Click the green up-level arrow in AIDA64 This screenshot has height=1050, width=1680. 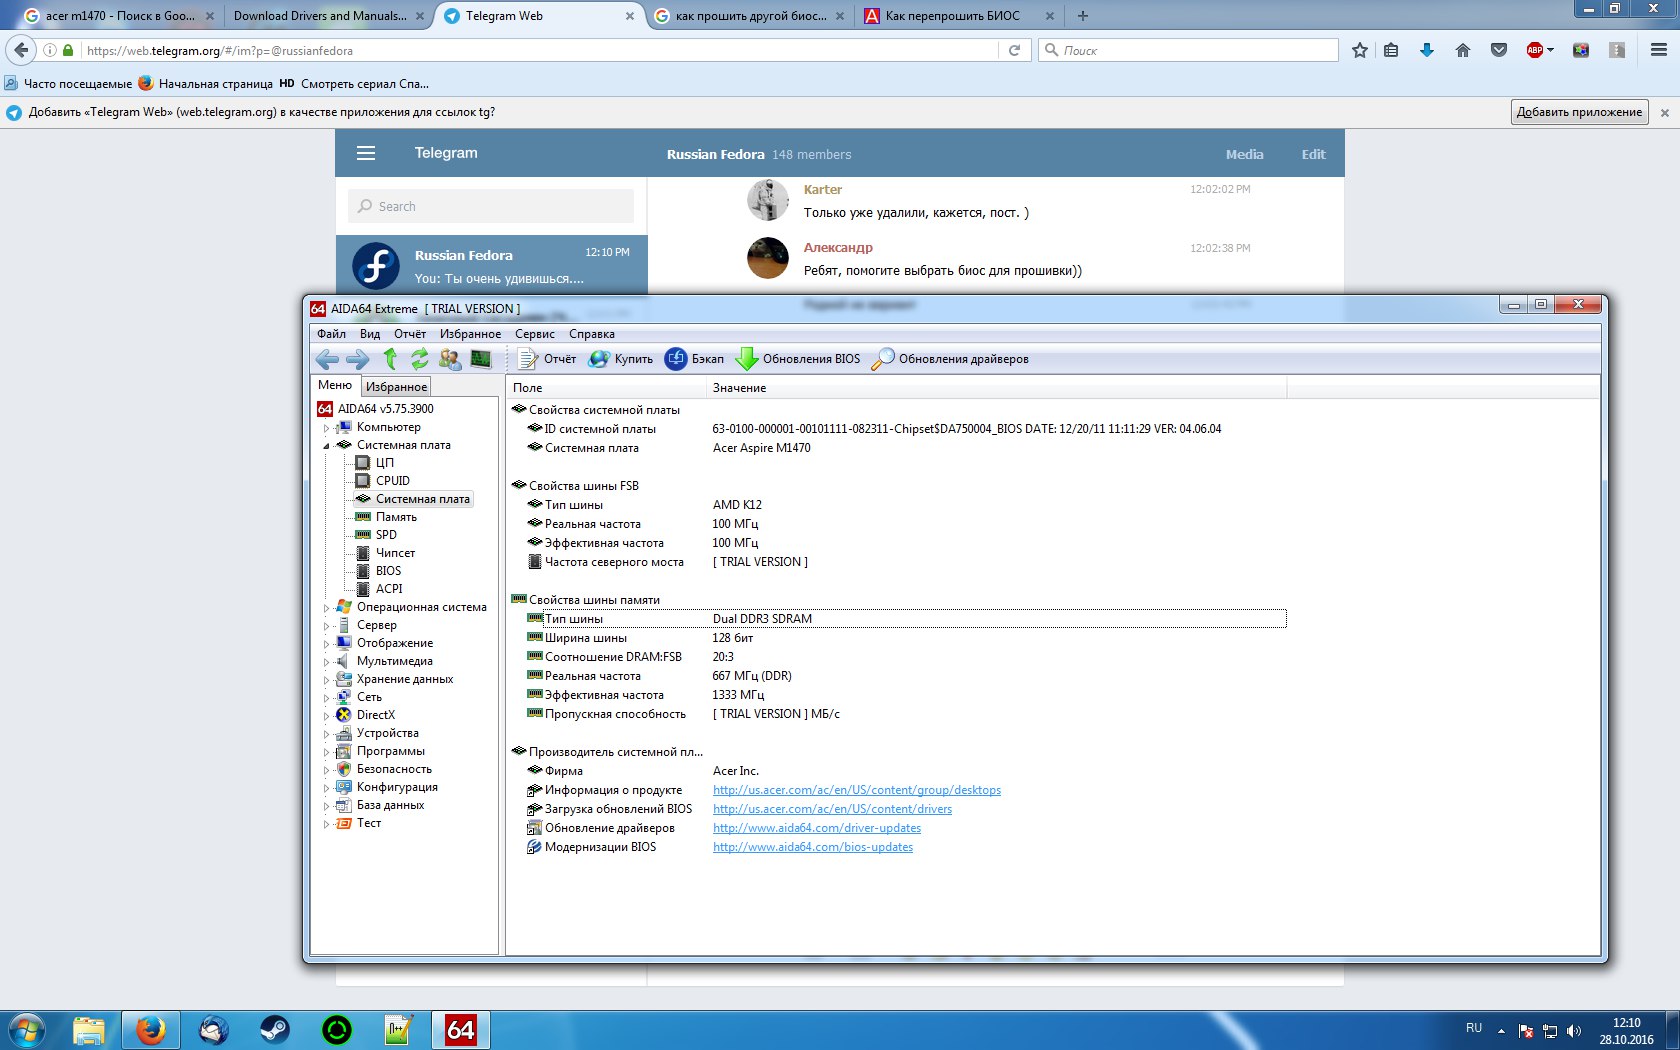coord(390,359)
